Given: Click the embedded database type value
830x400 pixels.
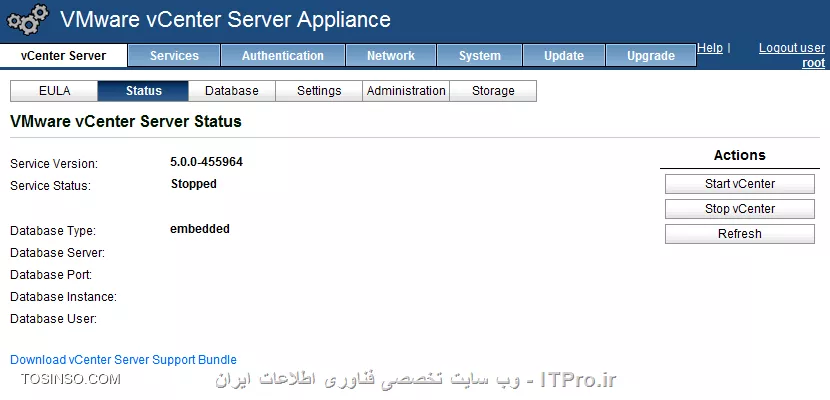Looking at the screenshot, I should tap(200, 229).
